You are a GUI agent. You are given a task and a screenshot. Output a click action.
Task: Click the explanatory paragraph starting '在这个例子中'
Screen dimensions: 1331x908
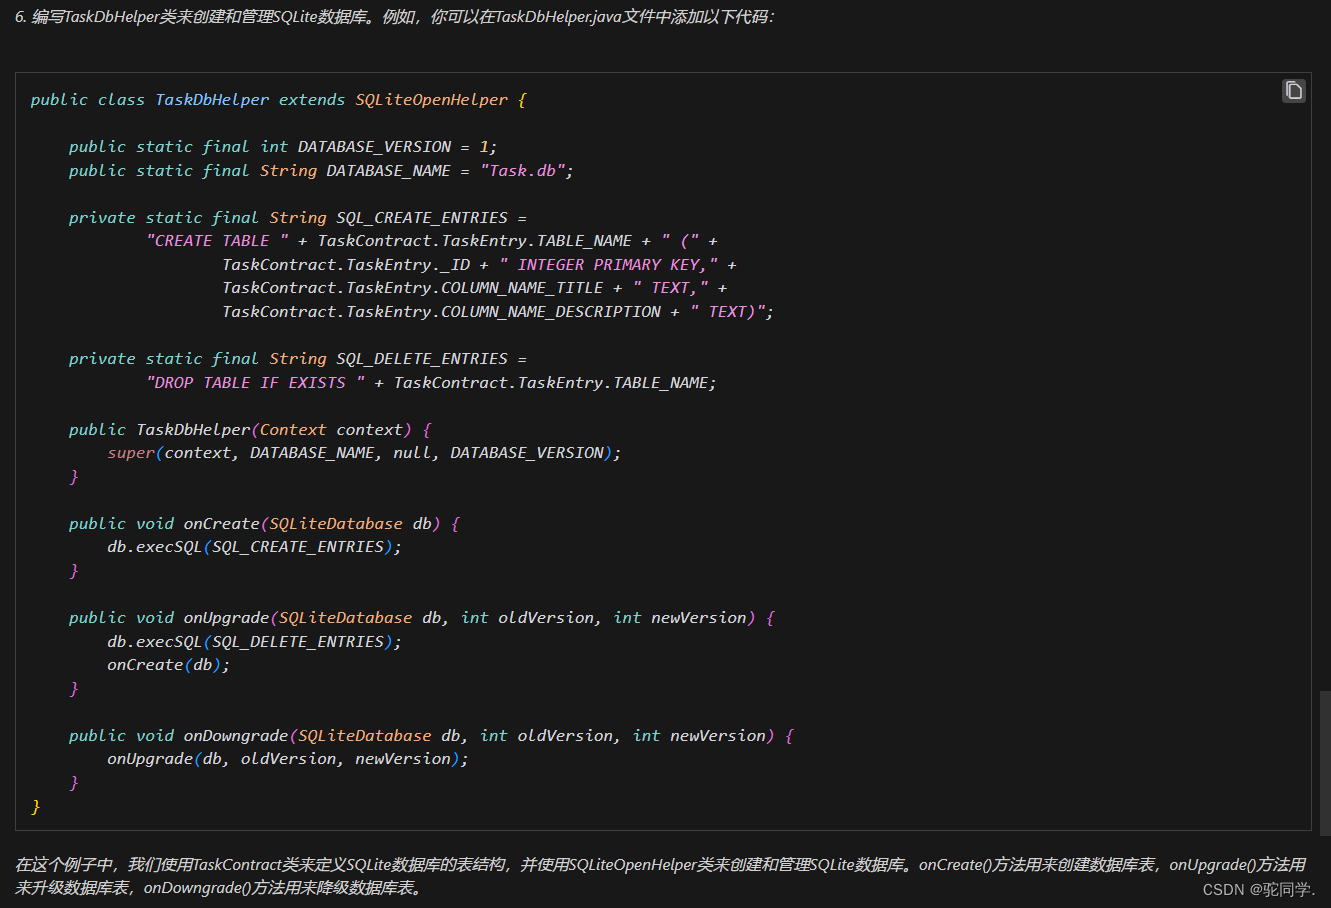pyautogui.click(x=660, y=876)
